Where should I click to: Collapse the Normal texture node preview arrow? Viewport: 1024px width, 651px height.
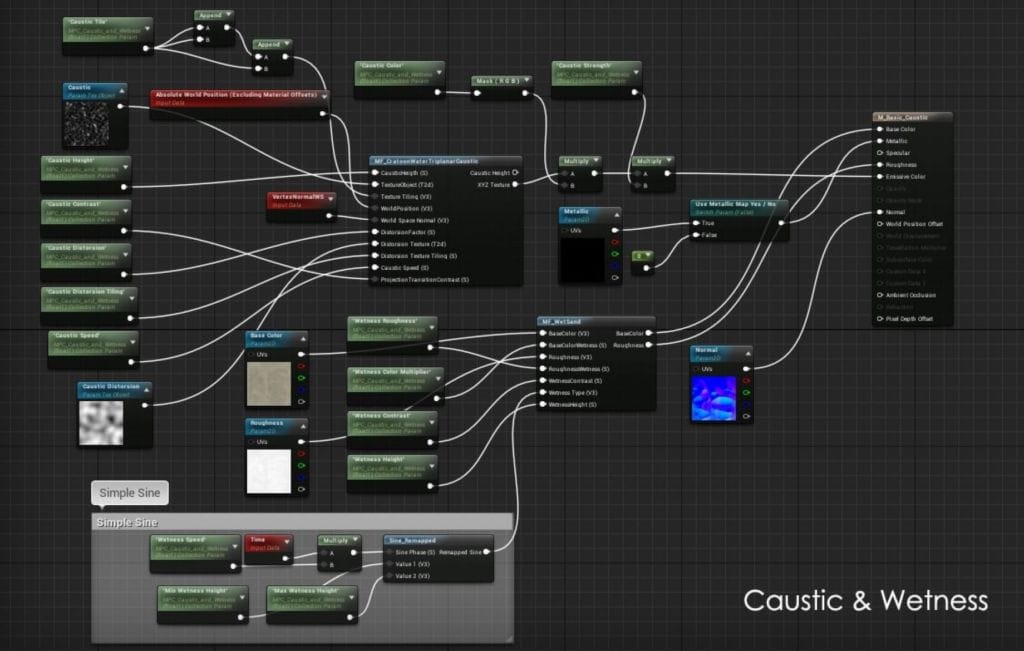click(747, 353)
